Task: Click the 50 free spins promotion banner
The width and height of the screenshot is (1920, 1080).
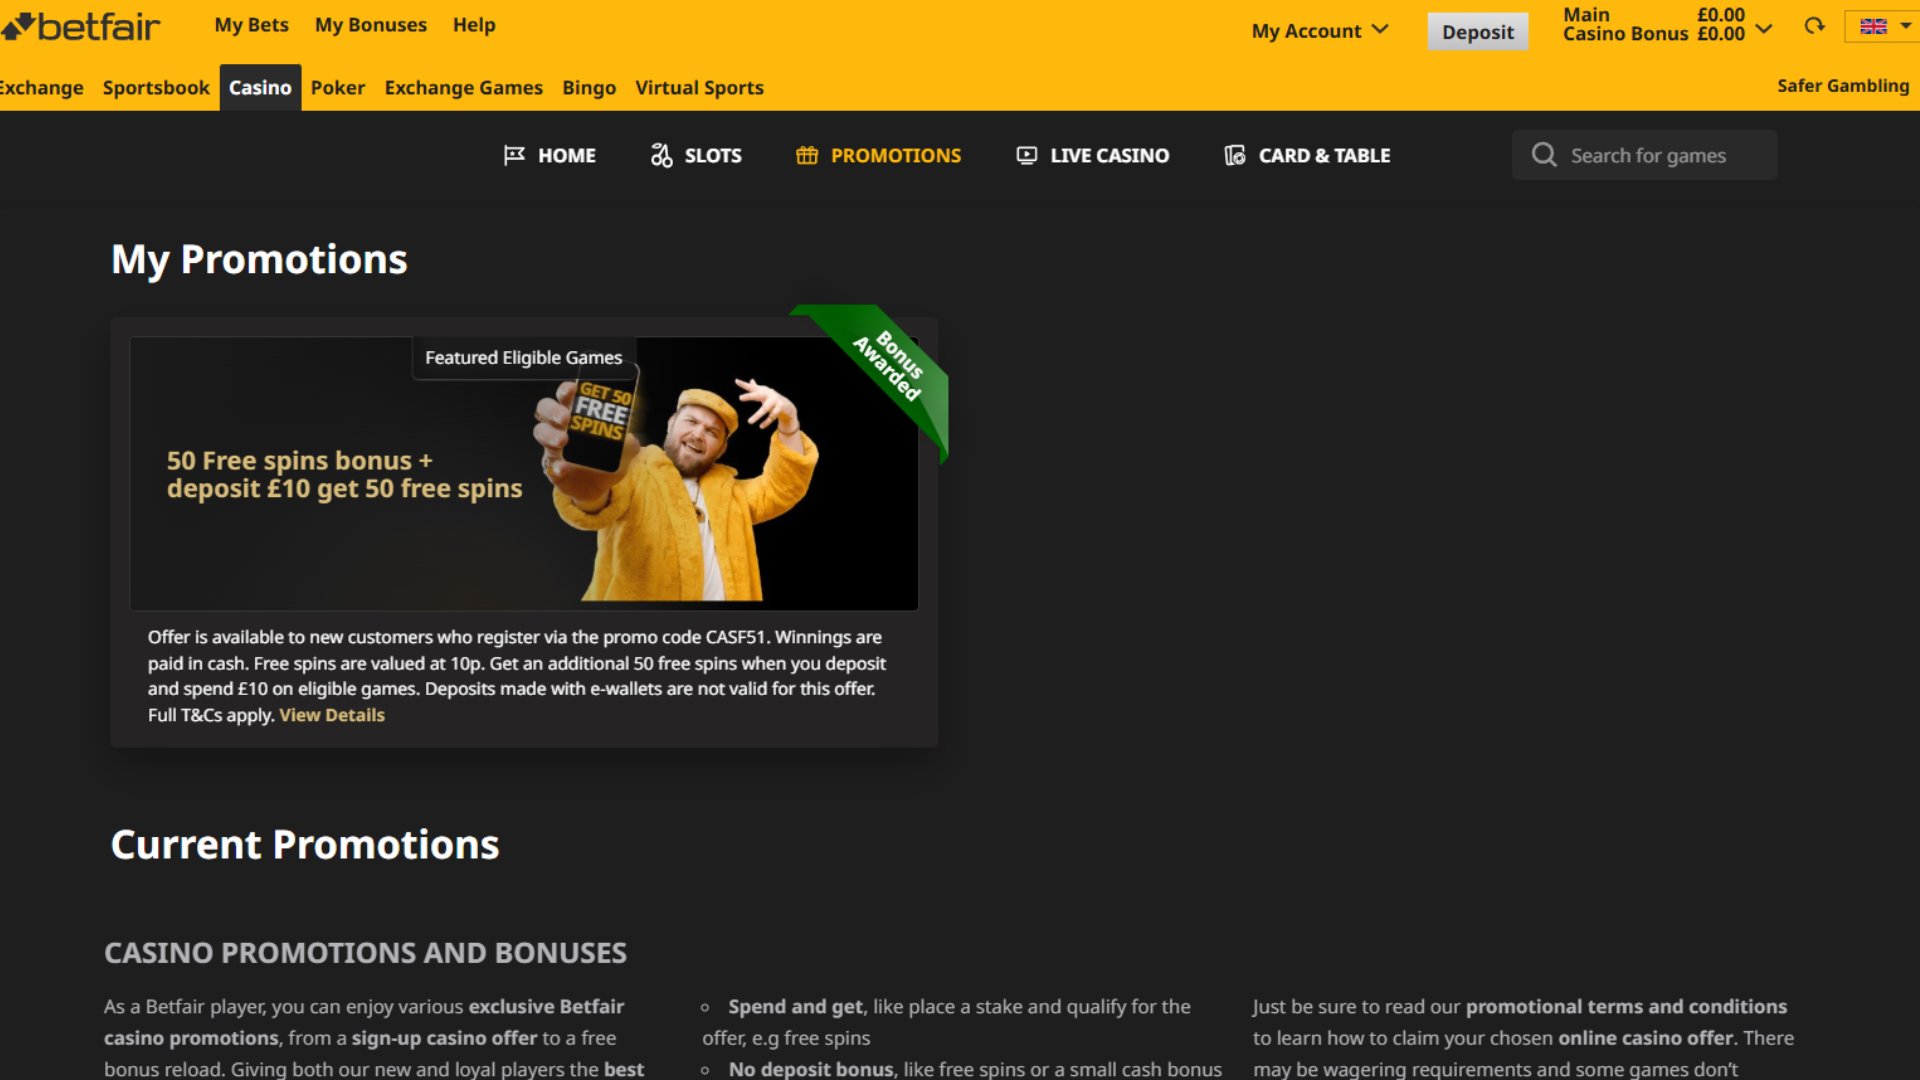Action: (x=524, y=473)
